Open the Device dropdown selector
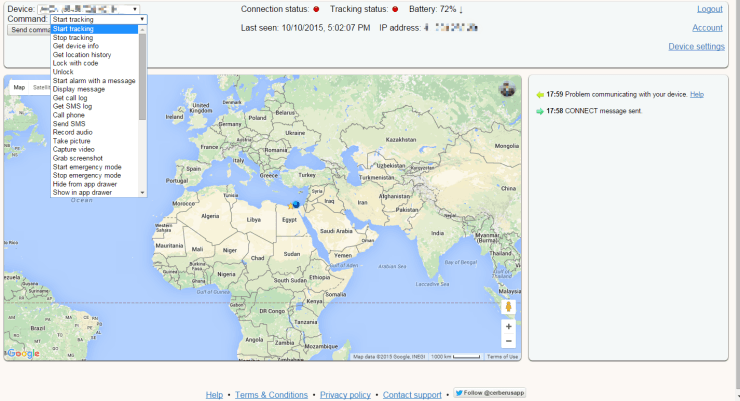Image resolution: width=740 pixels, height=401 pixels. pyautogui.click(x=88, y=9)
